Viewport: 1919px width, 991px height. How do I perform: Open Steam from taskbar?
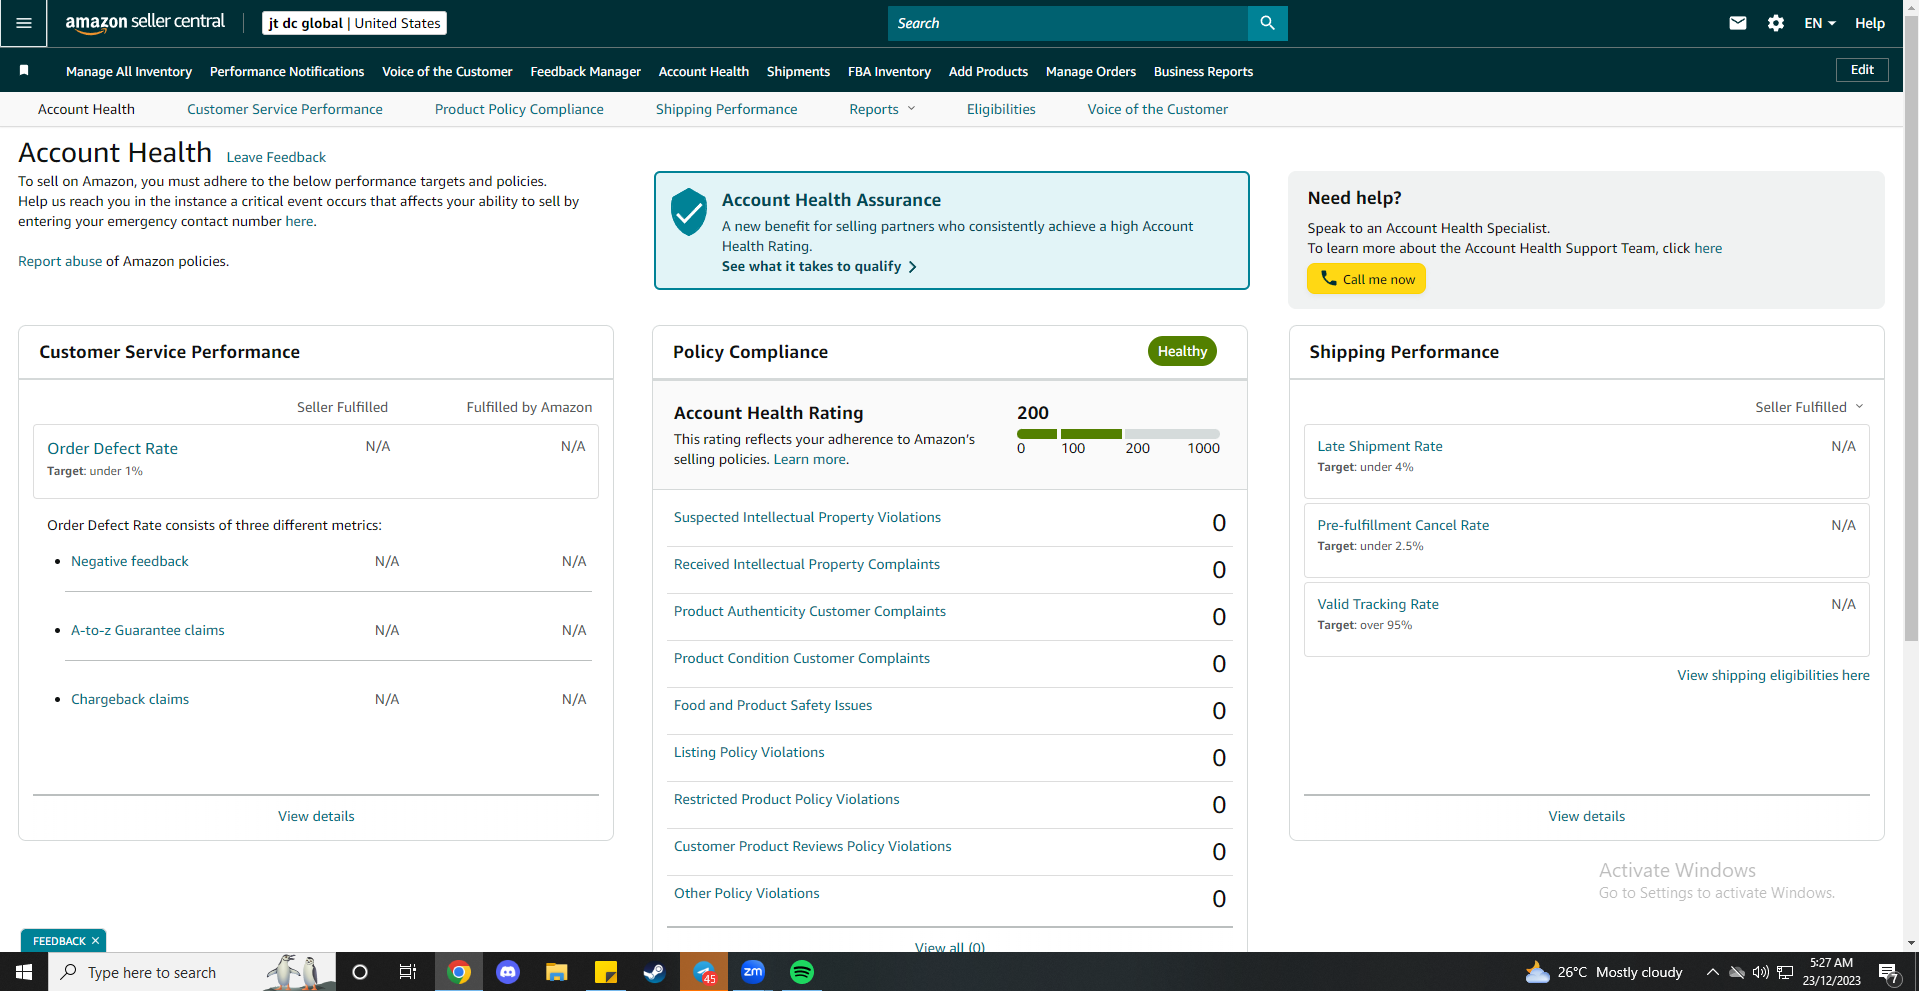(655, 972)
